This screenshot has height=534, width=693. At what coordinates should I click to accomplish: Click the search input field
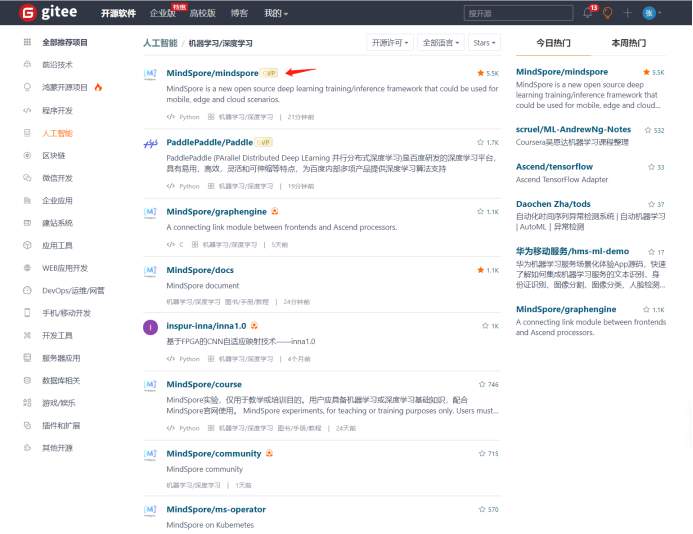pos(518,13)
